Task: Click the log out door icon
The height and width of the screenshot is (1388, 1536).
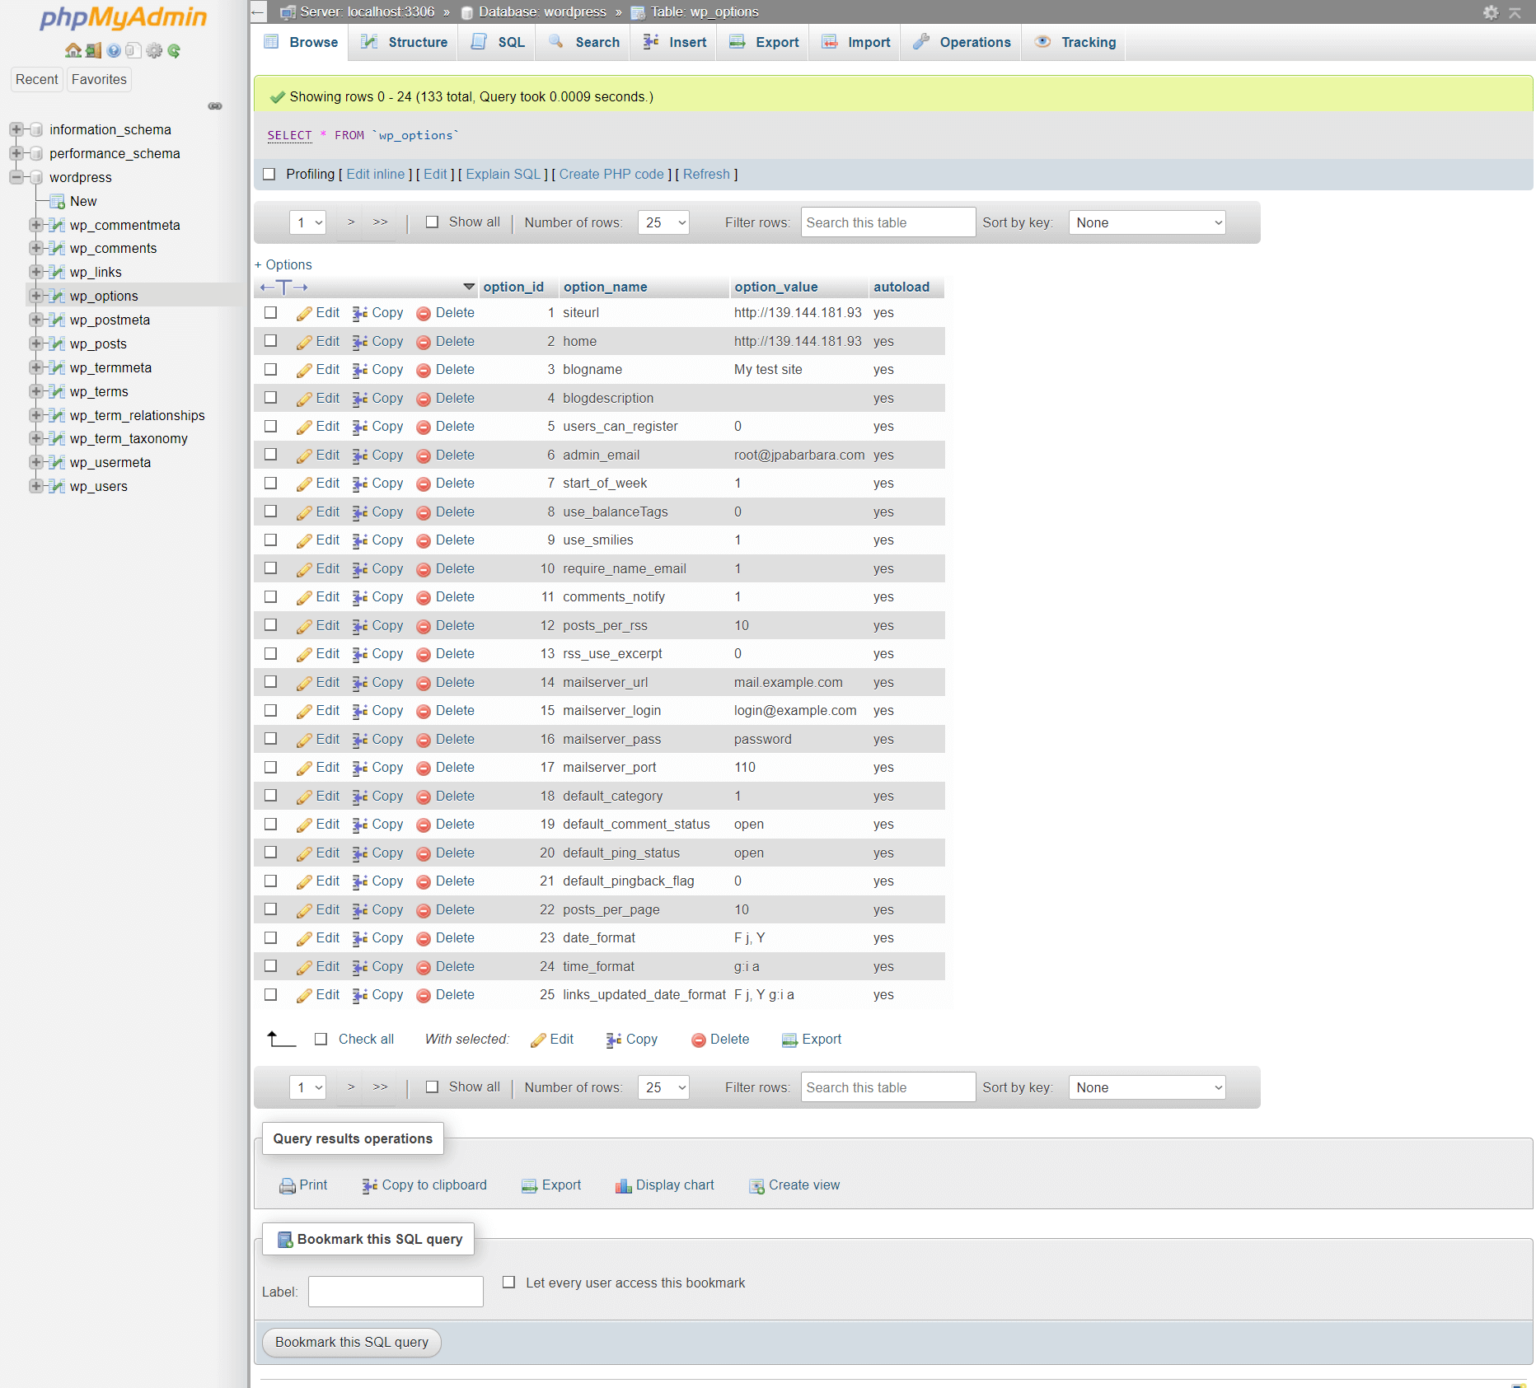Action: [x=93, y=51]
